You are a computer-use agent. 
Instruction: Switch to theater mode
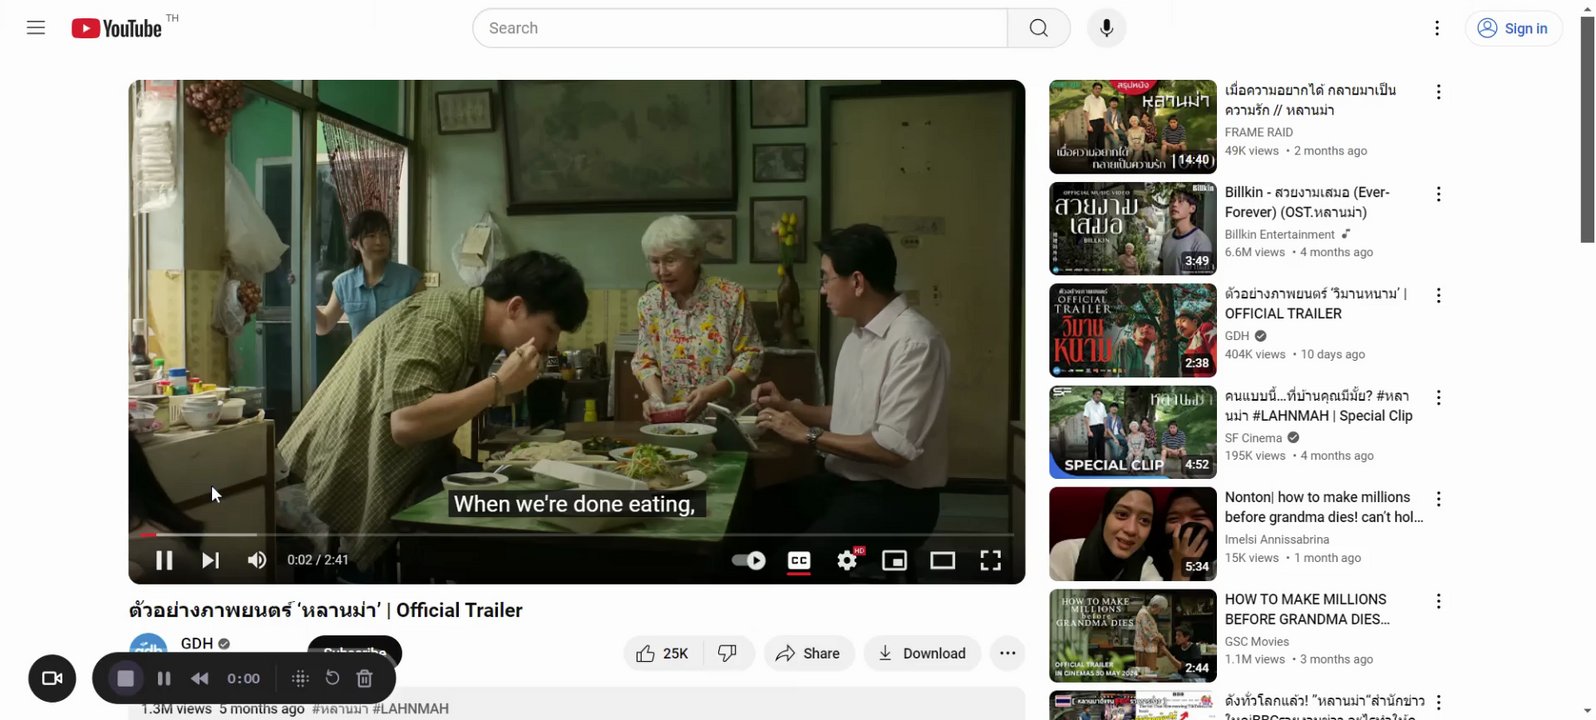942,560
